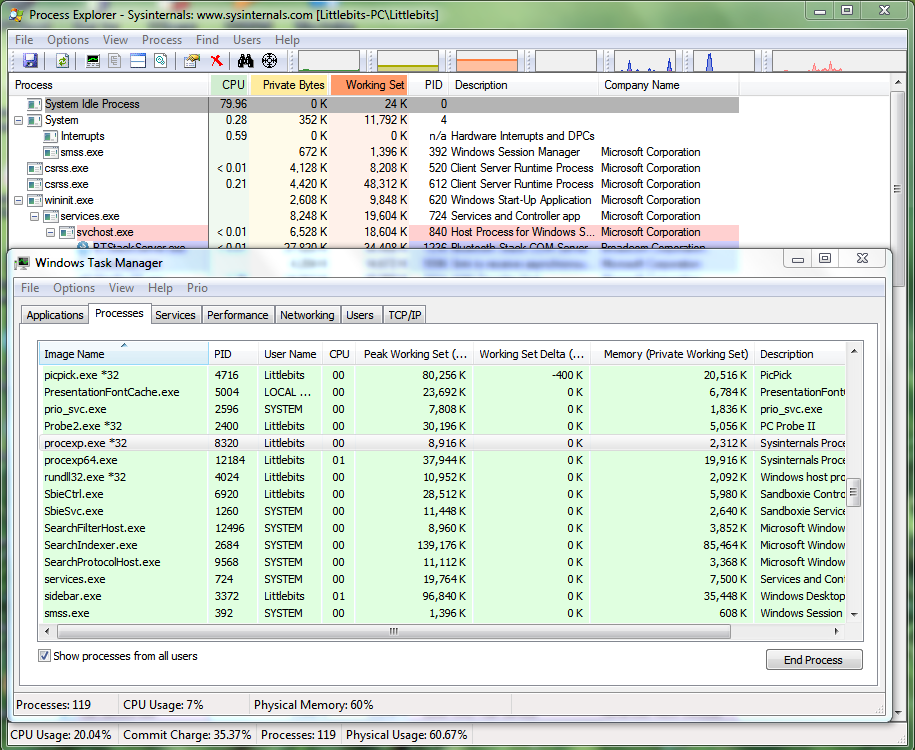The height and width of the screenshot is (750, 915).
Task: Open the Find menu in Process Explorer
Action: 207,40
